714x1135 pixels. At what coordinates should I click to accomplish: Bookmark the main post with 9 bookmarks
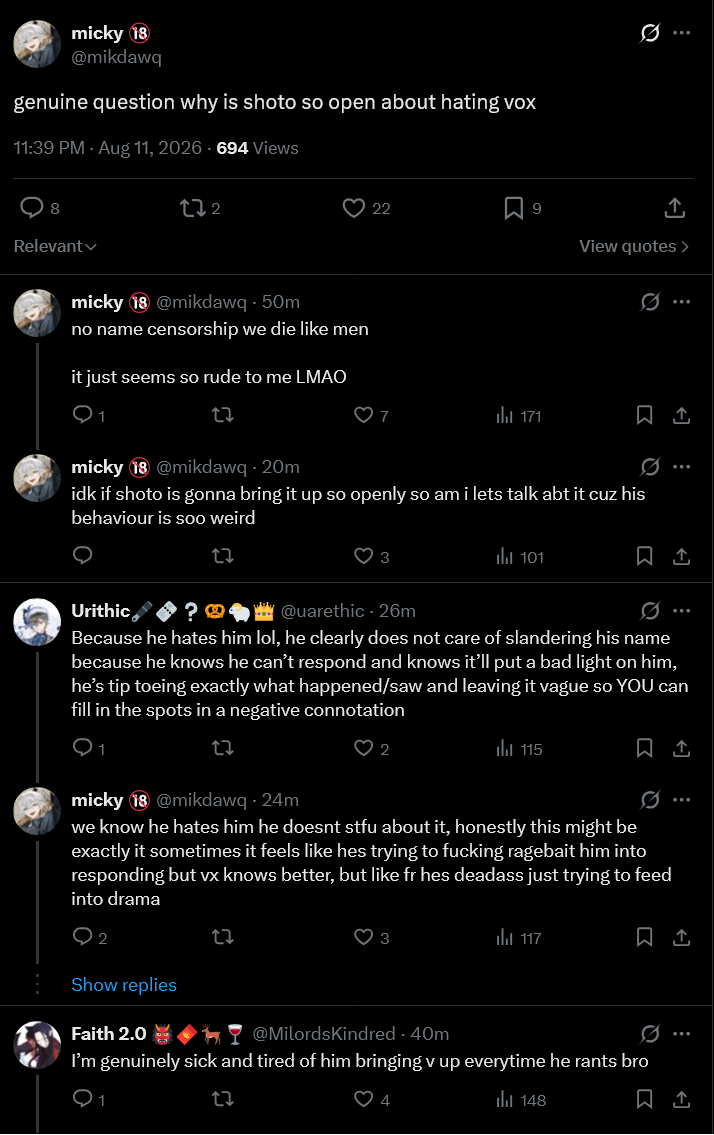click(x=523, y=208)
